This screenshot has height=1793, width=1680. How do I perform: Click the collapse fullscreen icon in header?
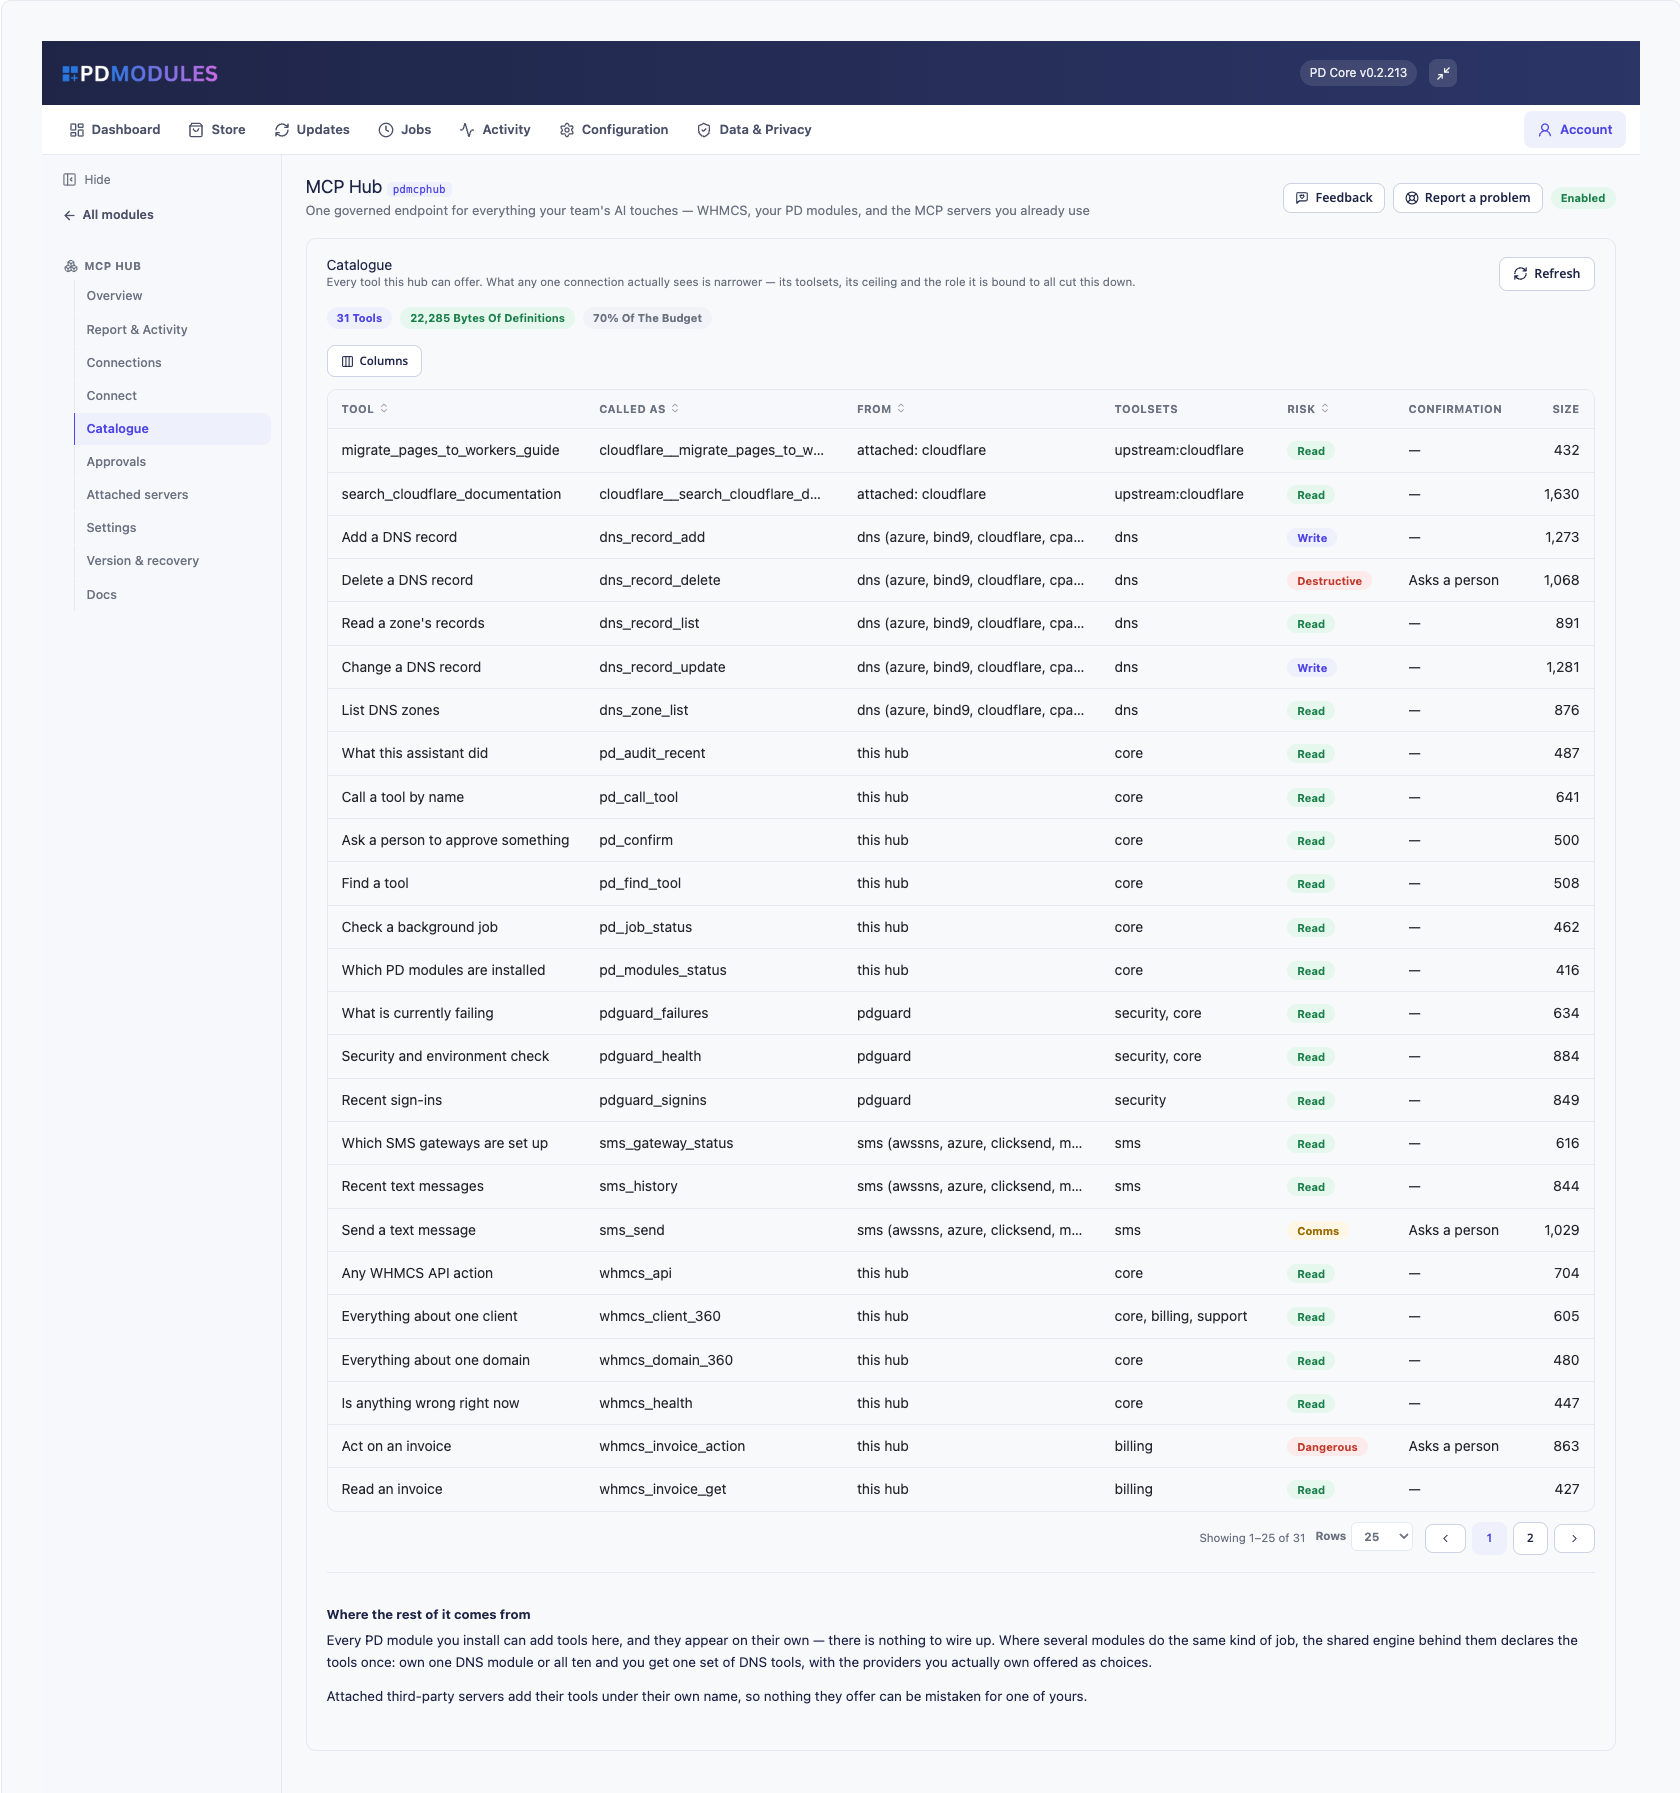(x=1442, y=73)
